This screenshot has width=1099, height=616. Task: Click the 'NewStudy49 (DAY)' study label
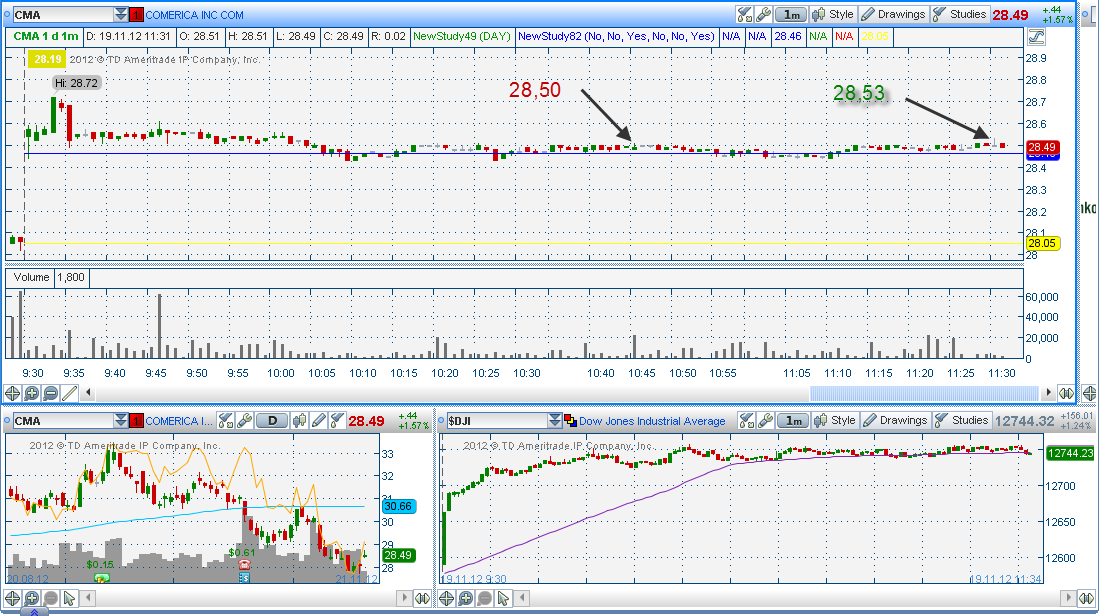click(x=461, y=36)
